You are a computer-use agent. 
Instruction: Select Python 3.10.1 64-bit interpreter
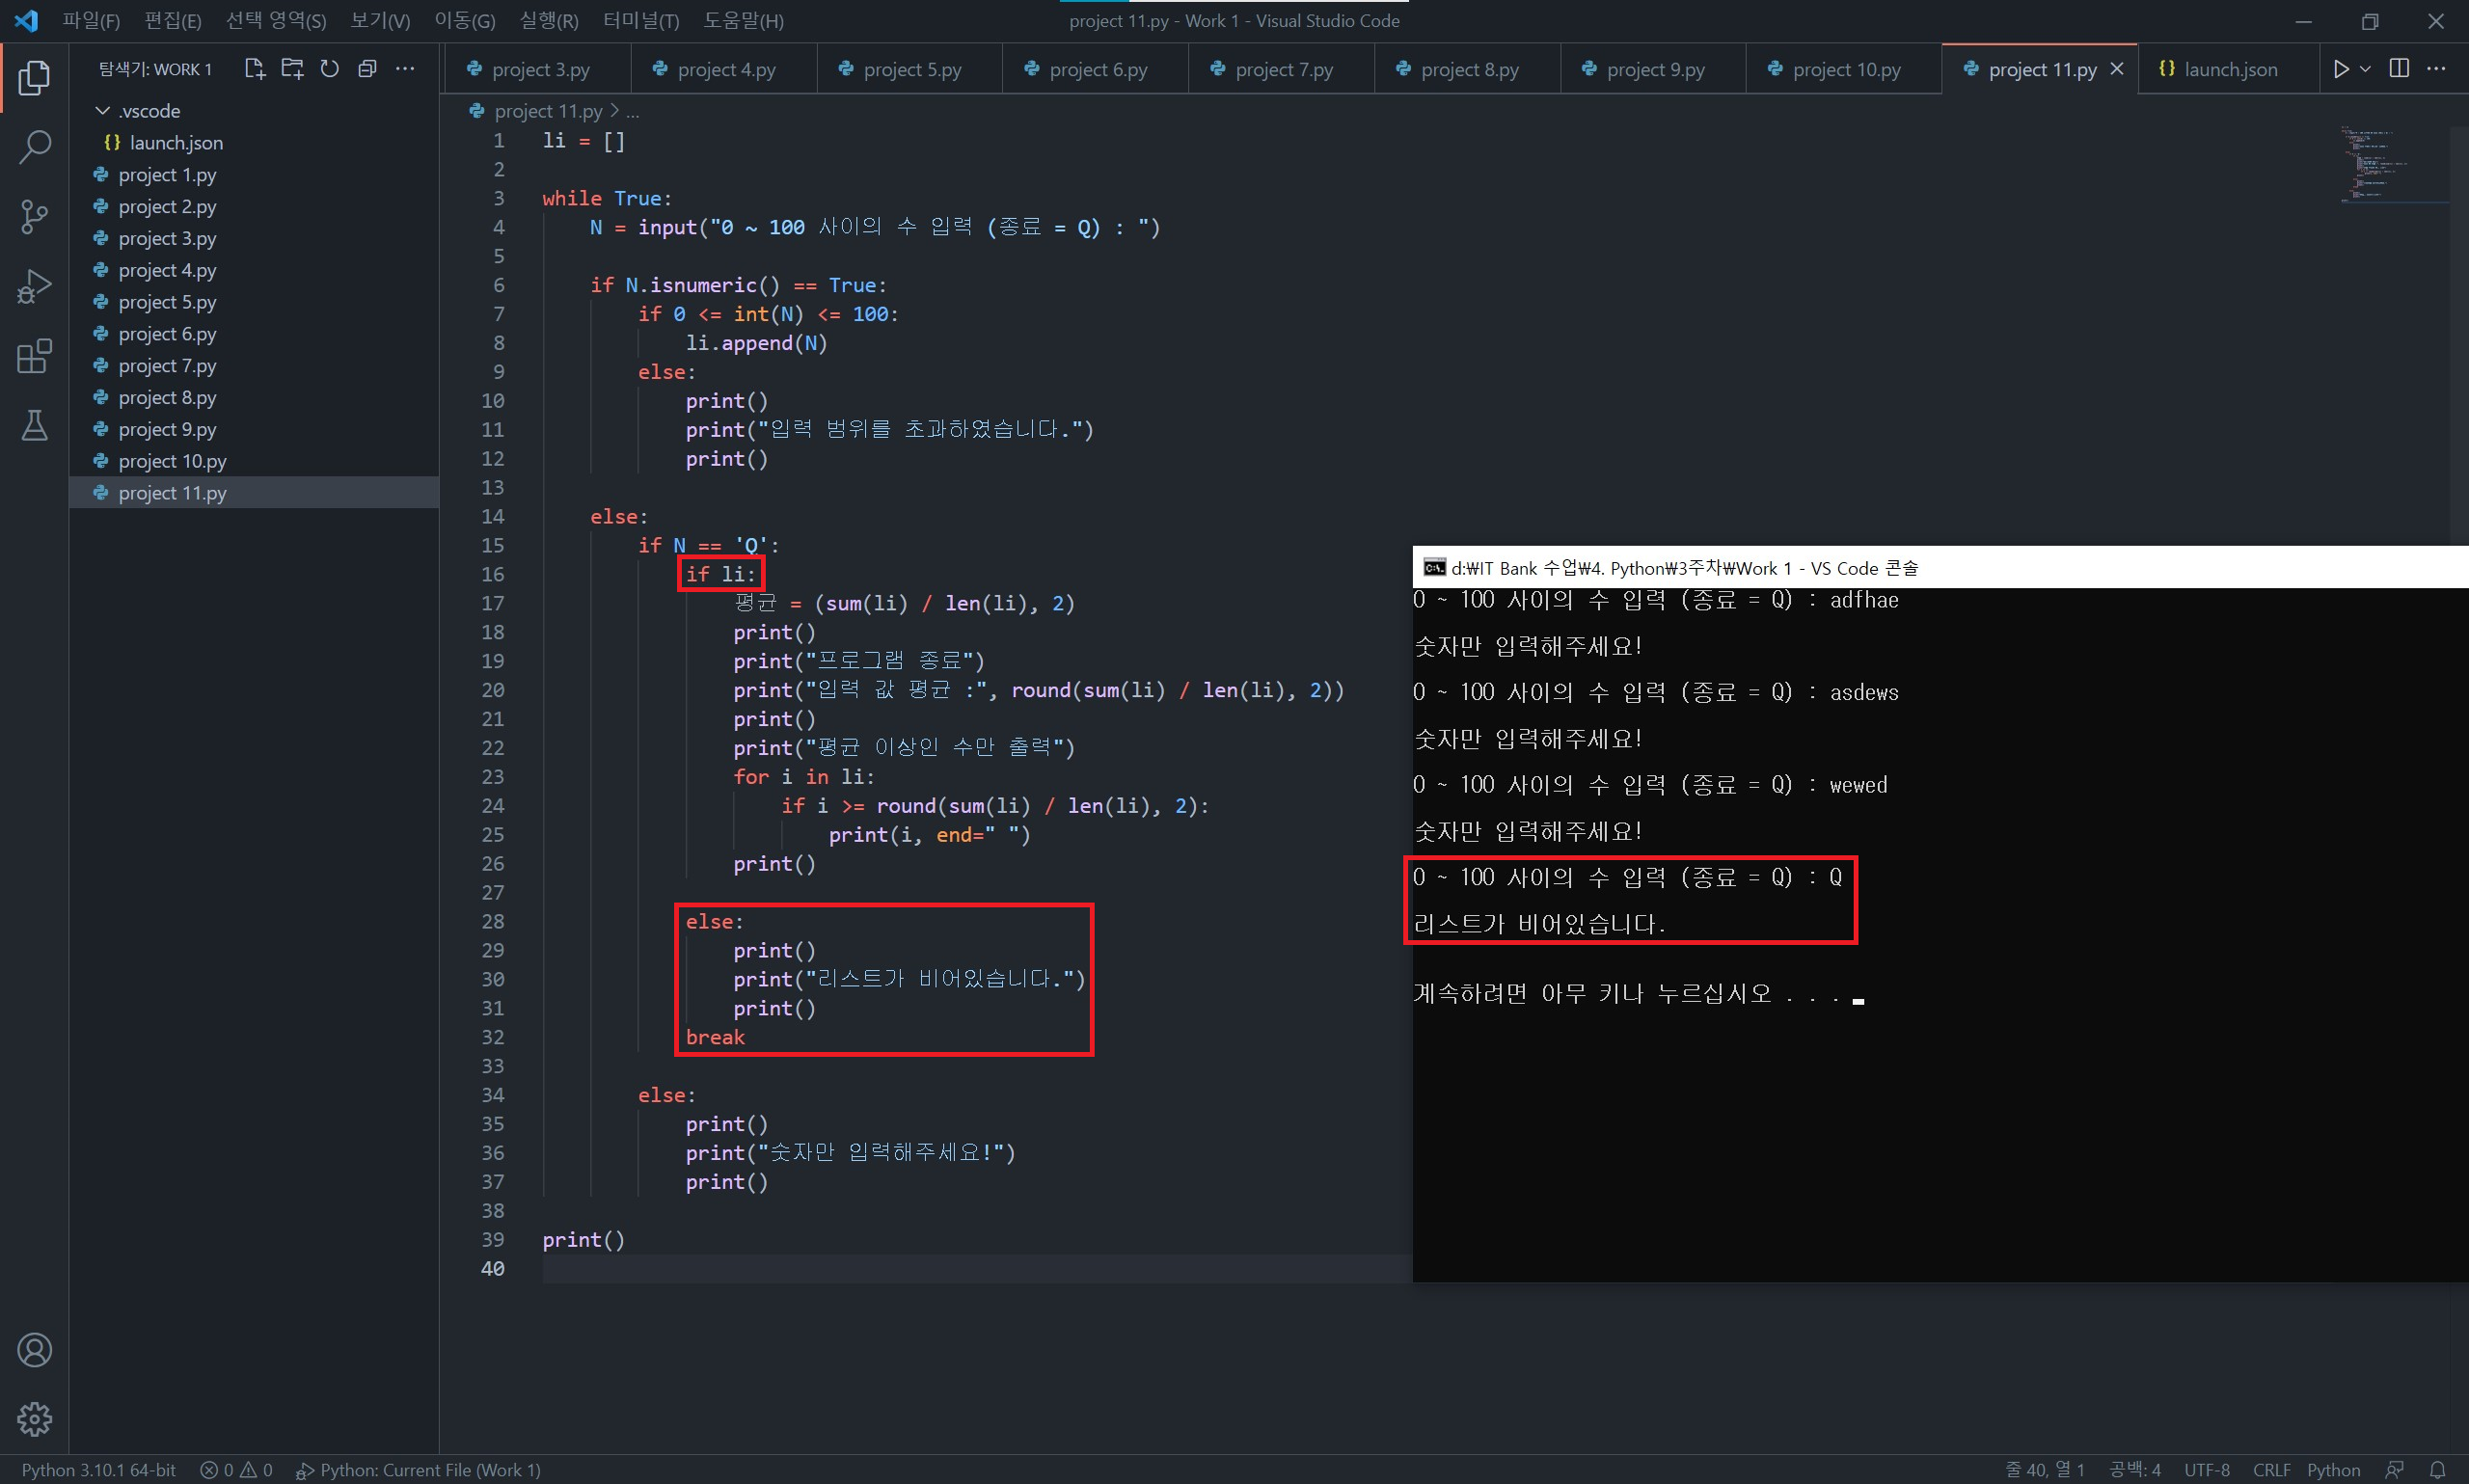click(x=98, y=1469)
